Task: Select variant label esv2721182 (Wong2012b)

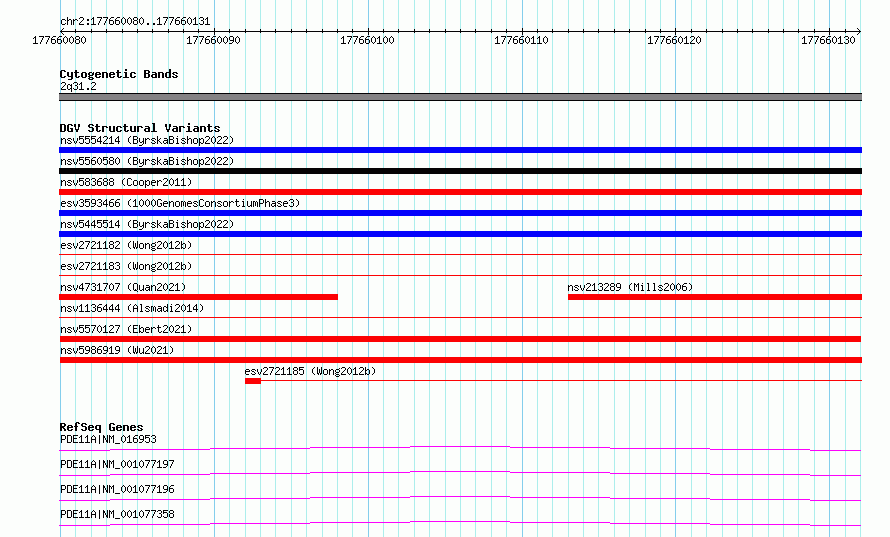Action: pos(126,245)
